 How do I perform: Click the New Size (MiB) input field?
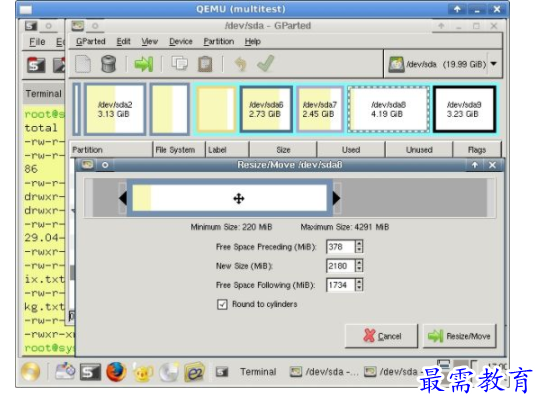click(340, 266)
